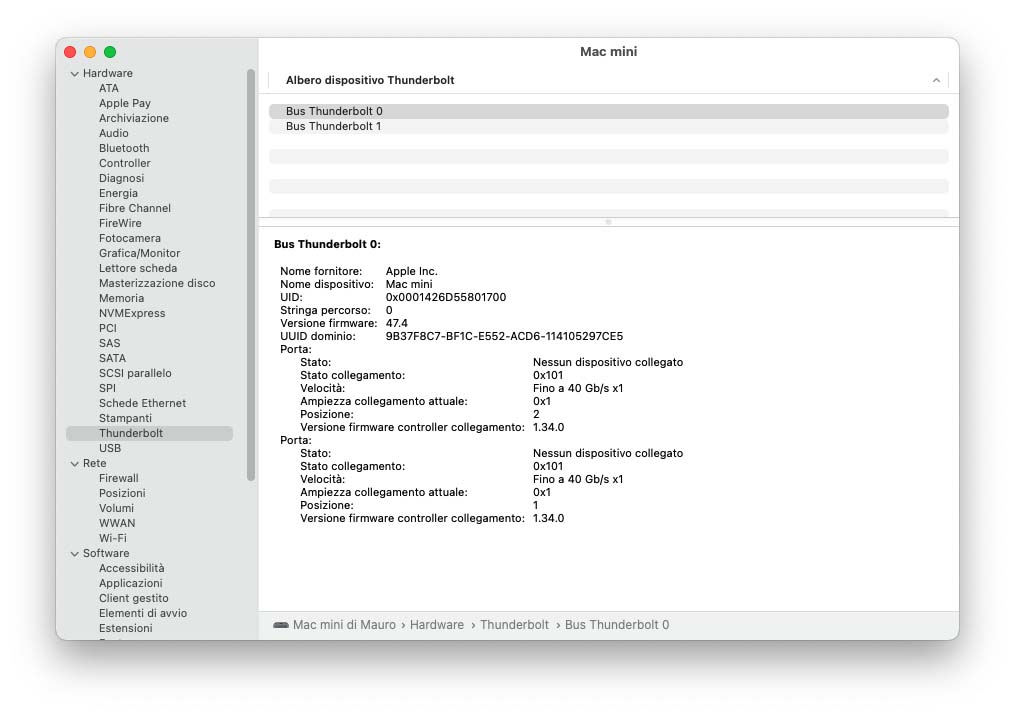Open the Fotocamera entry
This screenshot has height=714, width=1015.
(130, 238)
